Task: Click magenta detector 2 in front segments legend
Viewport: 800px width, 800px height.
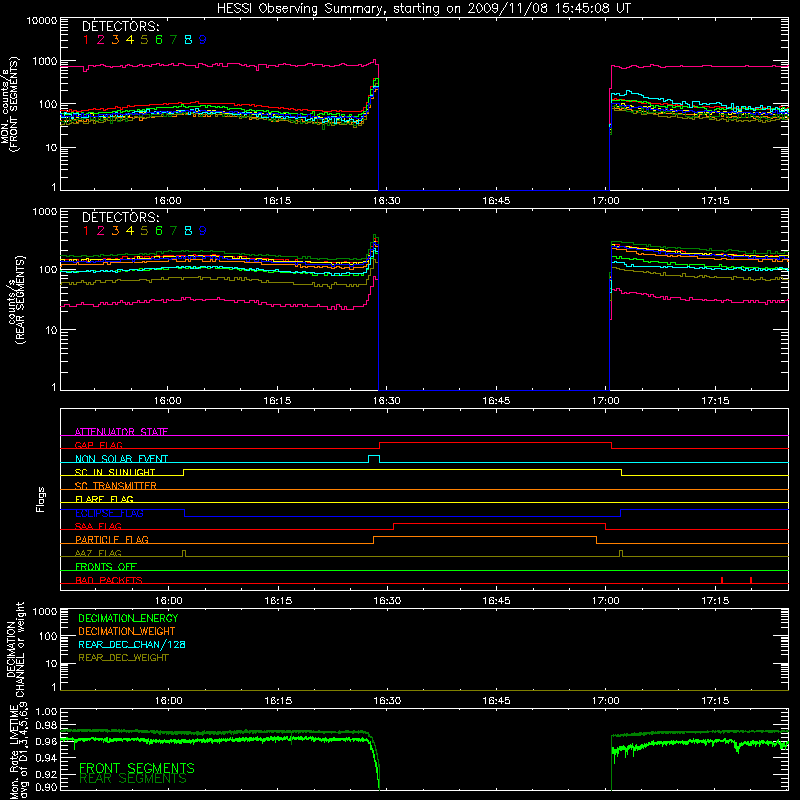Action: (101, 40)
